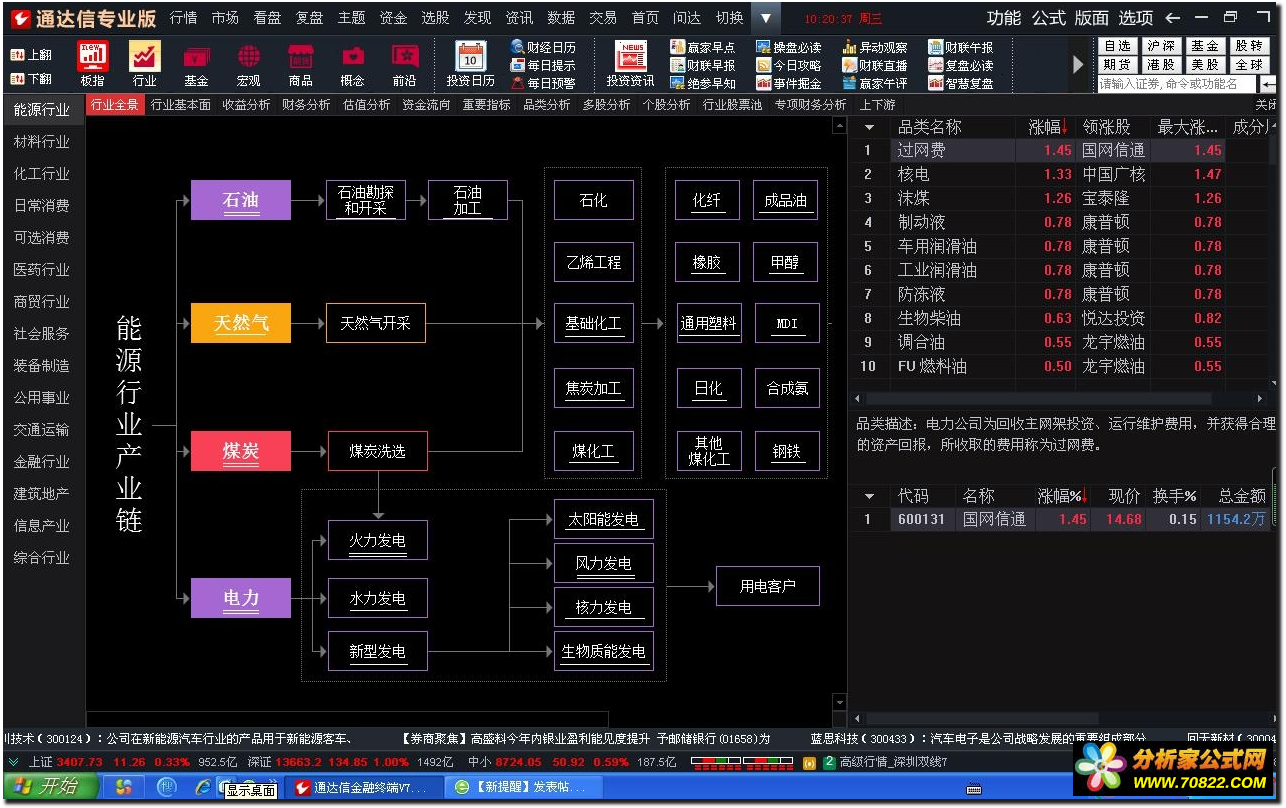Image resolution: width=1286 pixels, height=808 pixels.
Task: Click the 公式 link in the title bar
Action: (1048, 18)
